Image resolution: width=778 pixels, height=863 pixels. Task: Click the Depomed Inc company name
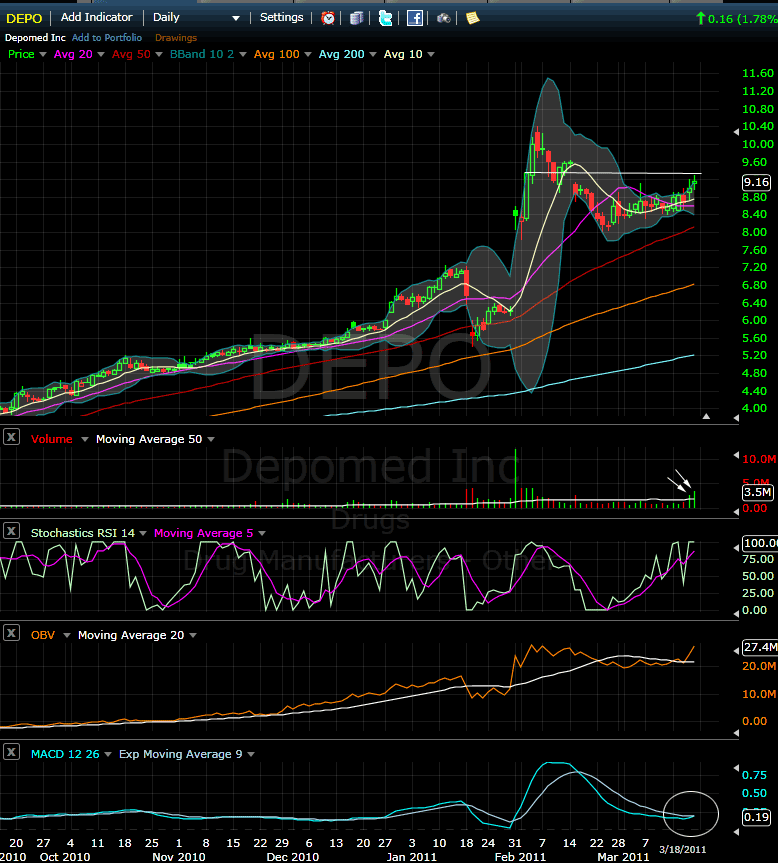35,37
